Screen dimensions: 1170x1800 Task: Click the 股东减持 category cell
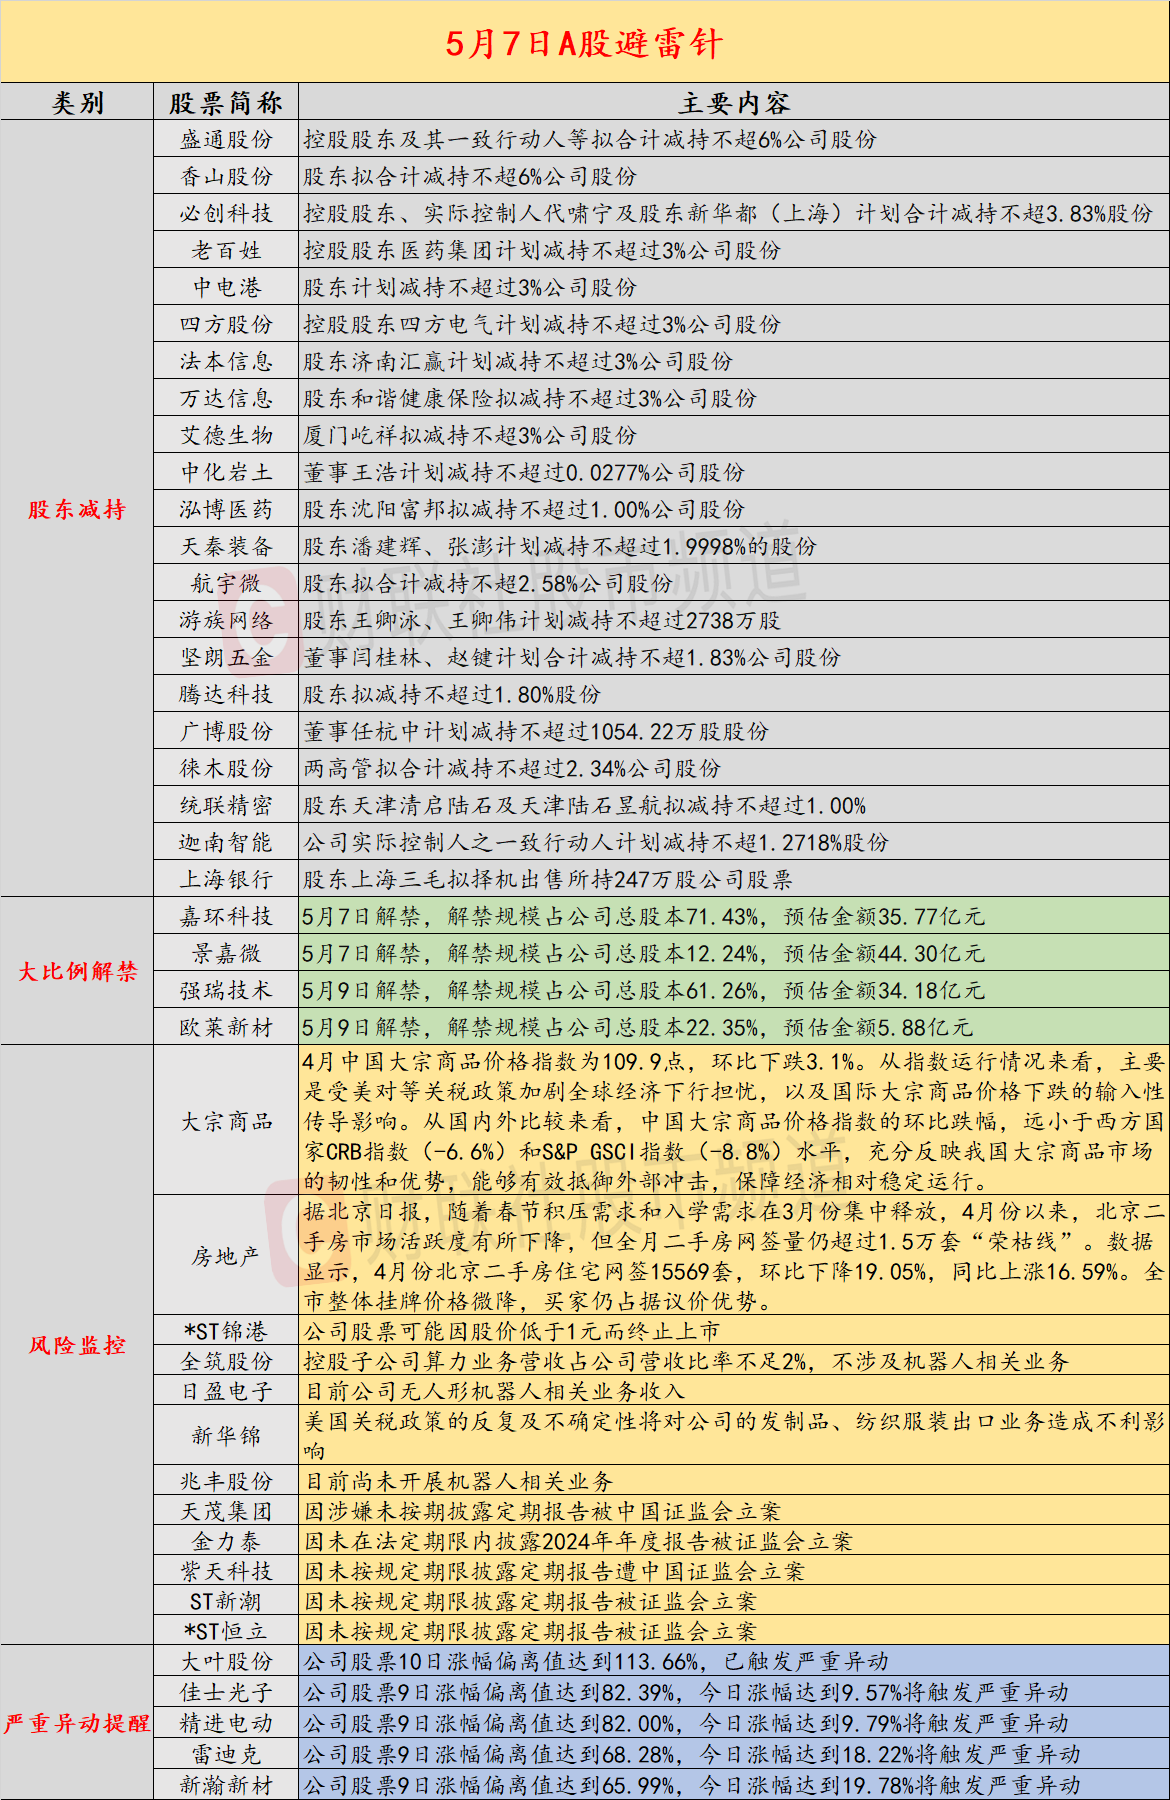click(77, 509)
